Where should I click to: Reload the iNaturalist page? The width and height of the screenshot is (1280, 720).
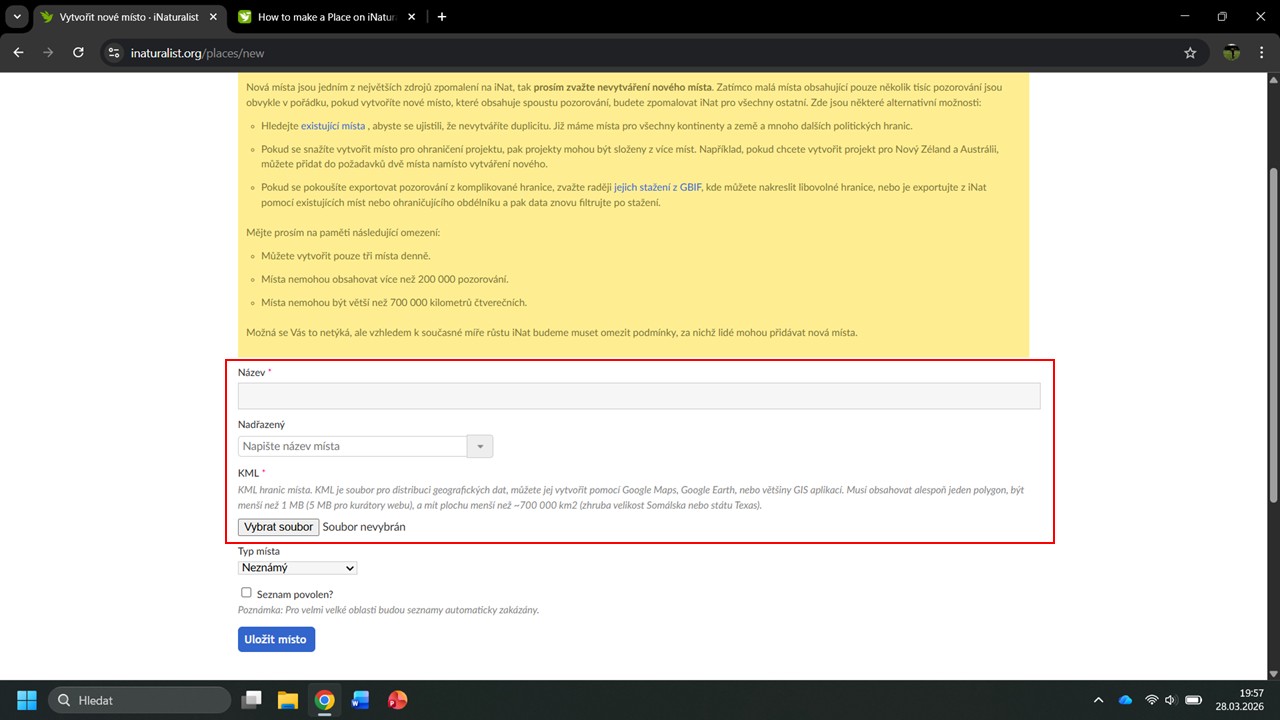[79, 53]
